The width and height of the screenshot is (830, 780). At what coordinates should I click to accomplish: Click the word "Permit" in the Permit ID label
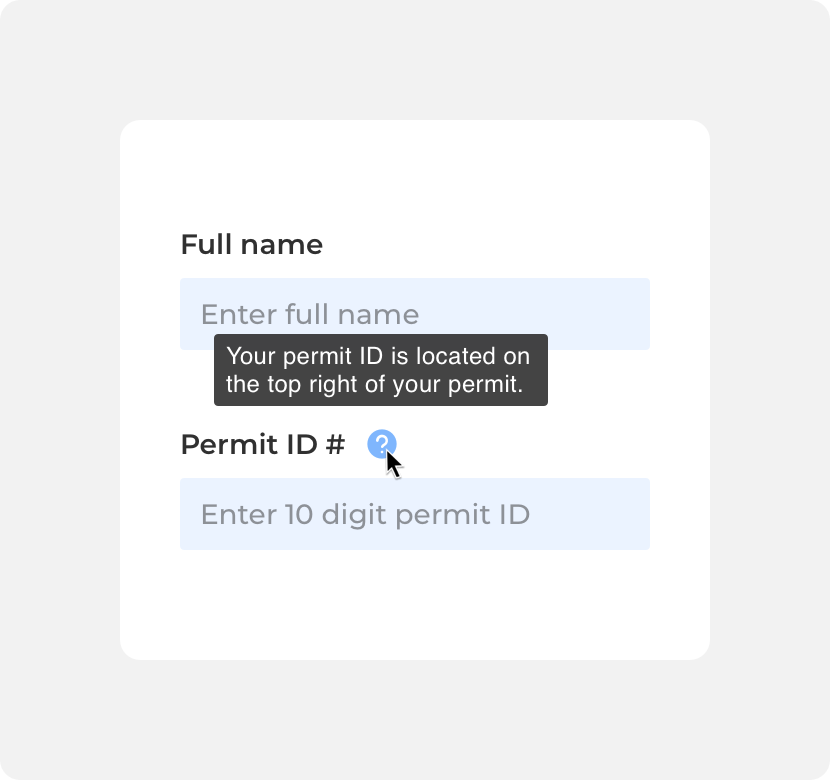230,445
